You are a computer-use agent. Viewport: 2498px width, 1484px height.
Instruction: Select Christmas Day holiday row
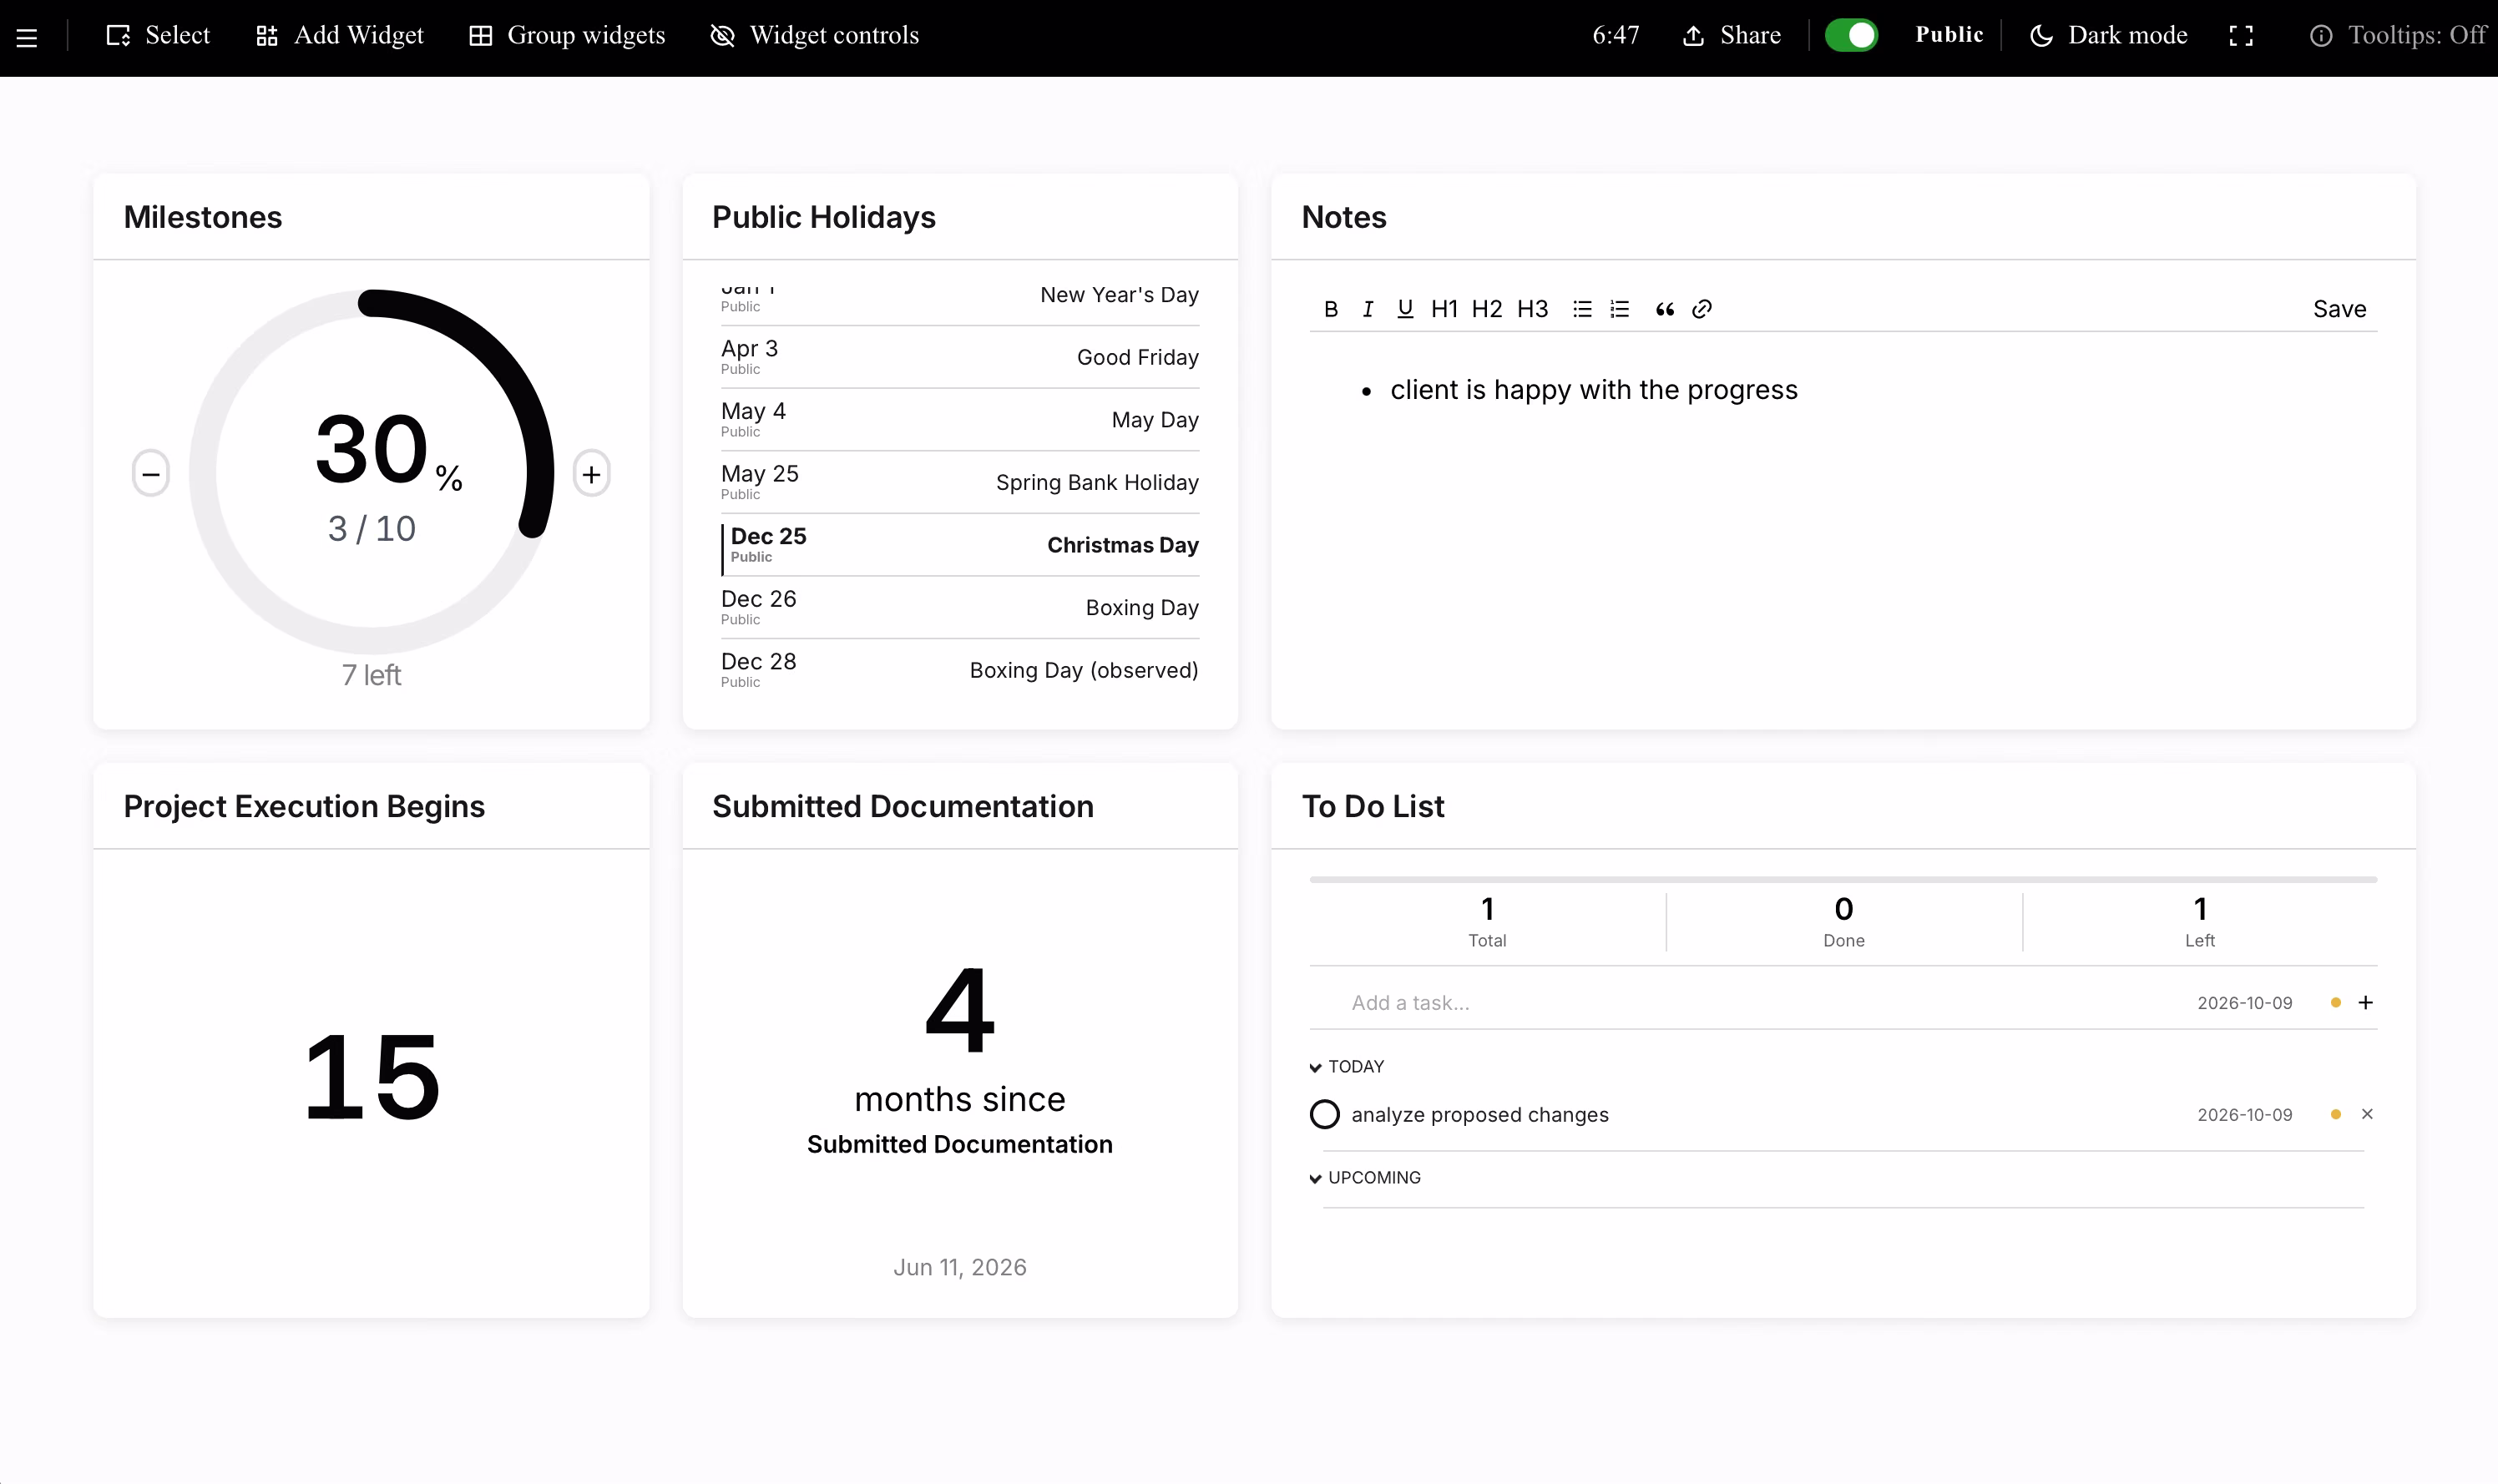coord(960,545)
